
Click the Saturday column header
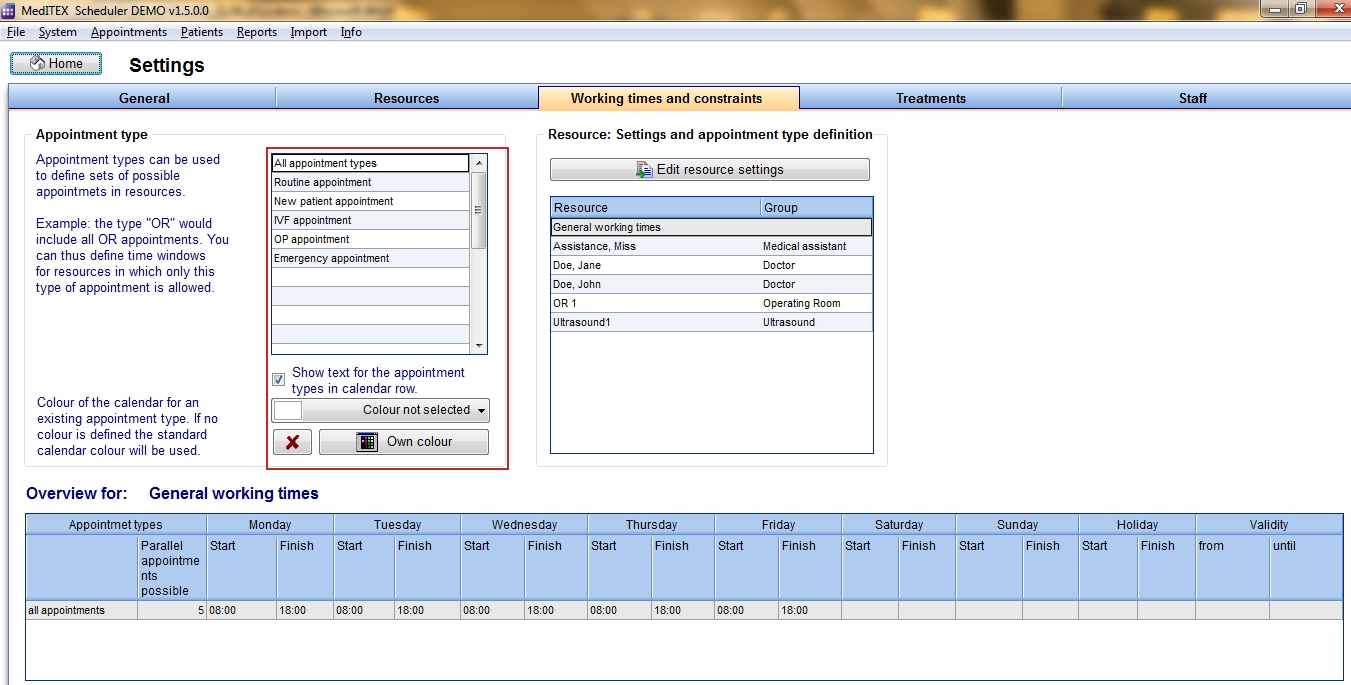click(x=898, y=524)
